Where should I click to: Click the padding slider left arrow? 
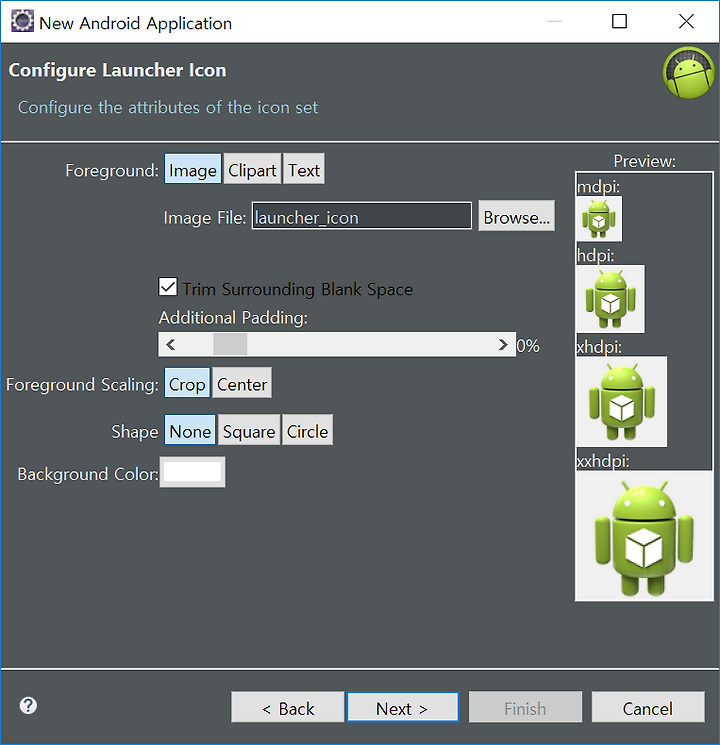click(x=171, y=344)
